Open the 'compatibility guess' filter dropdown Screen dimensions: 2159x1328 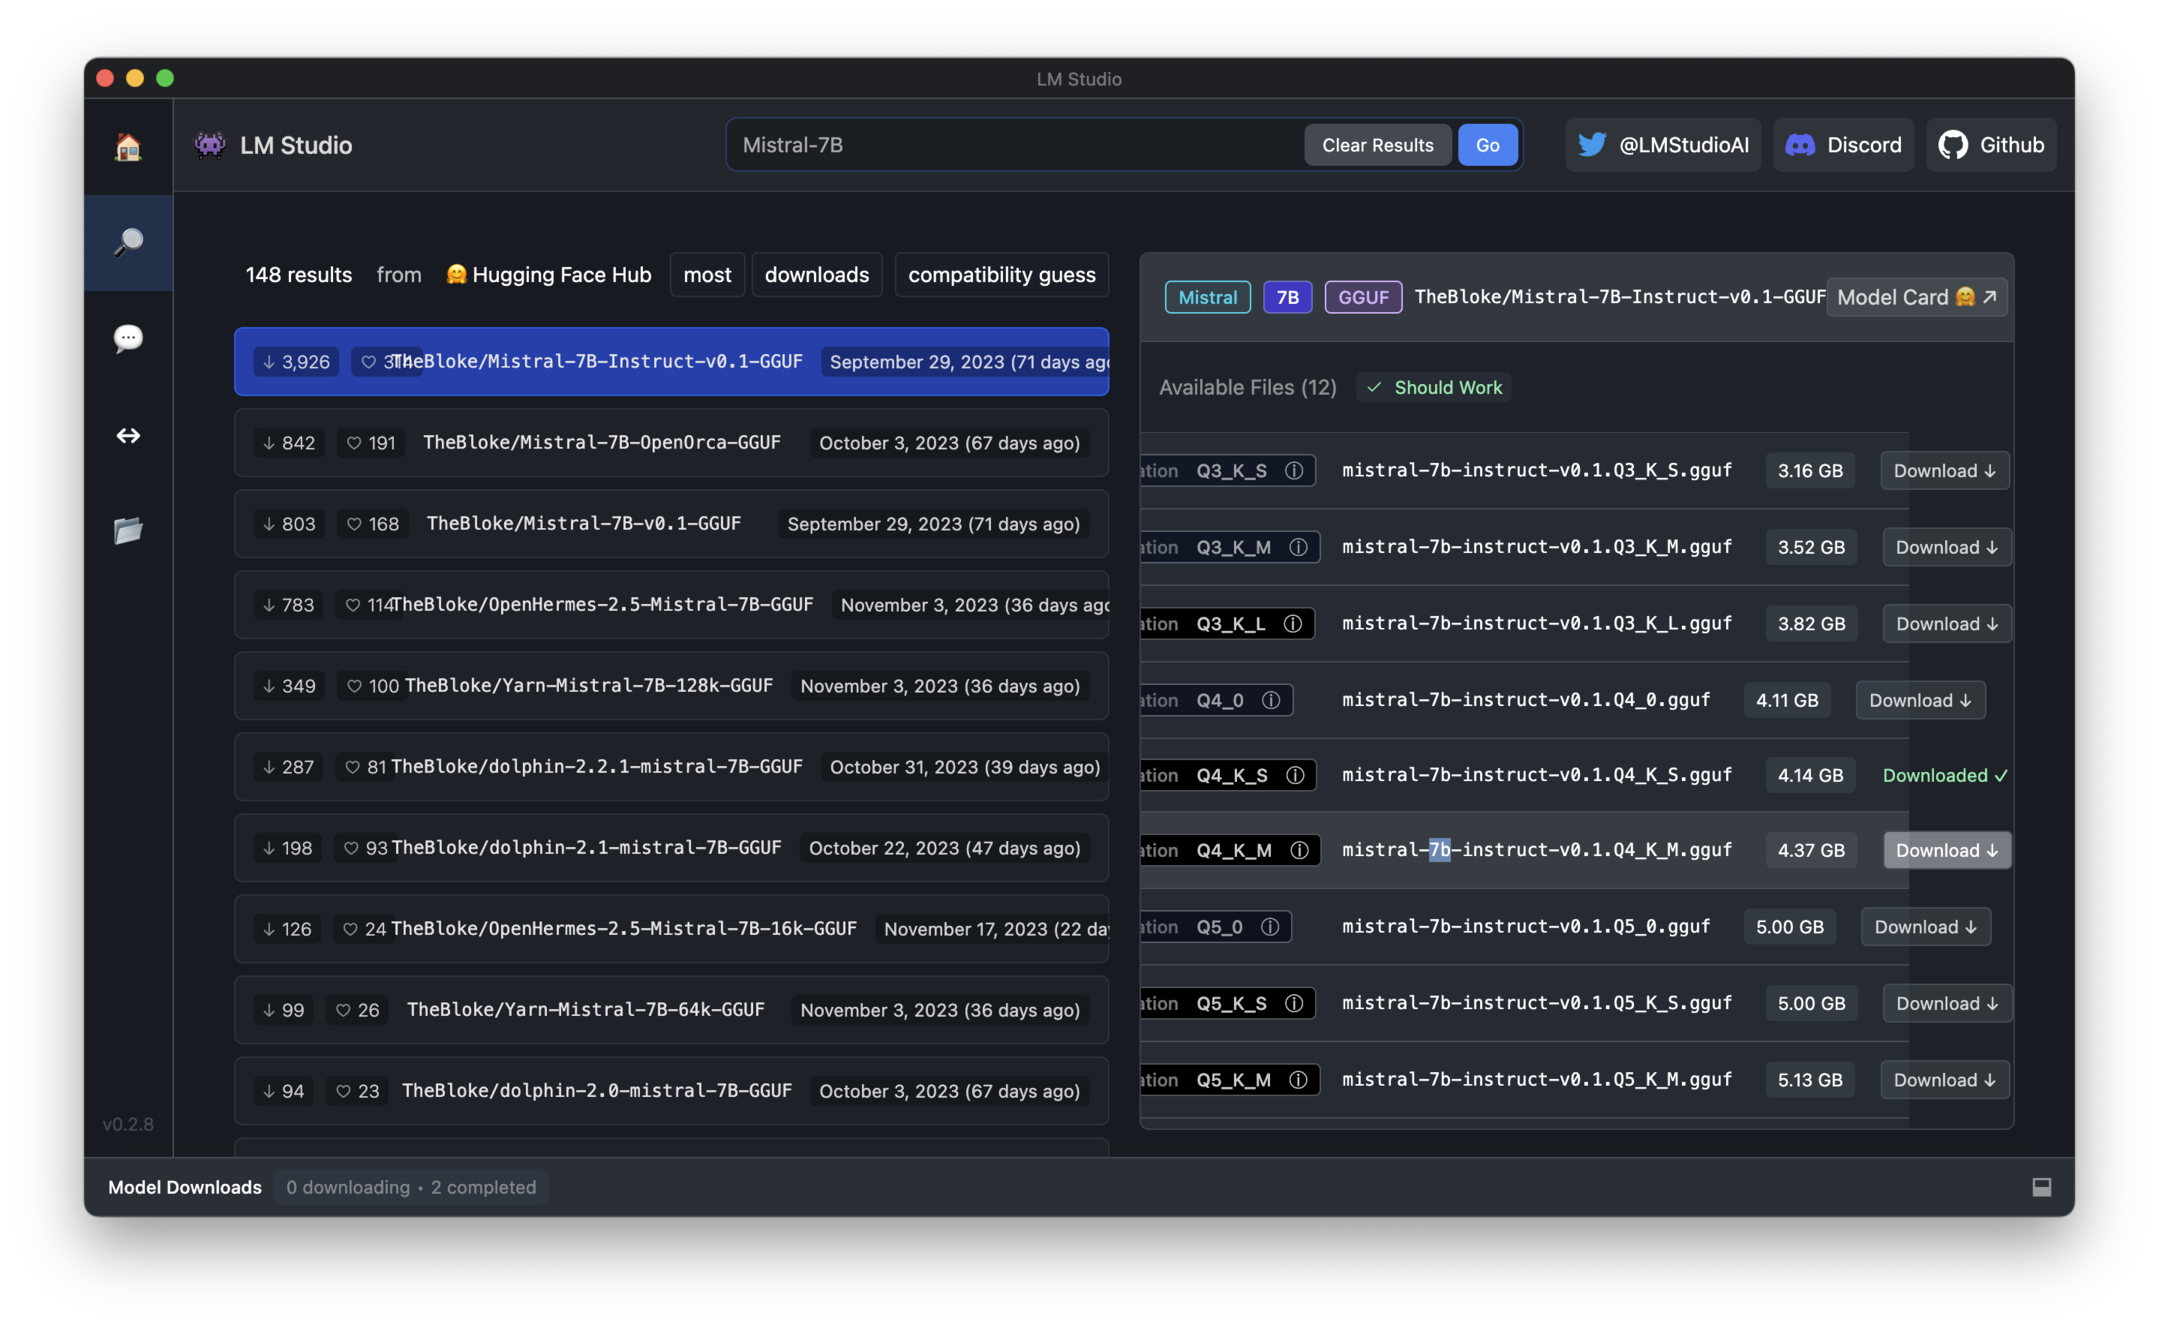pos(1001,275)
